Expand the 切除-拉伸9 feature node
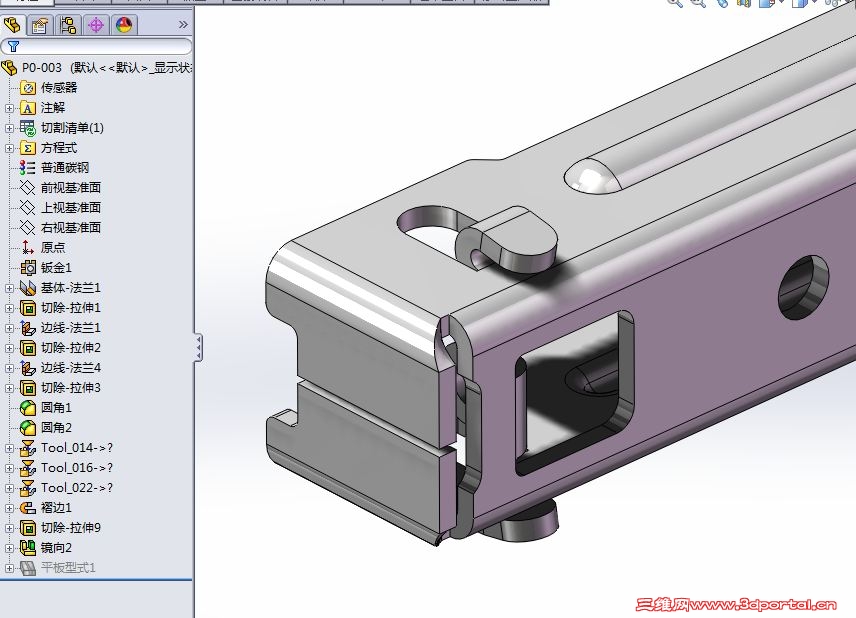This screenshot has width=856, height=618. (x=9, y=528)
